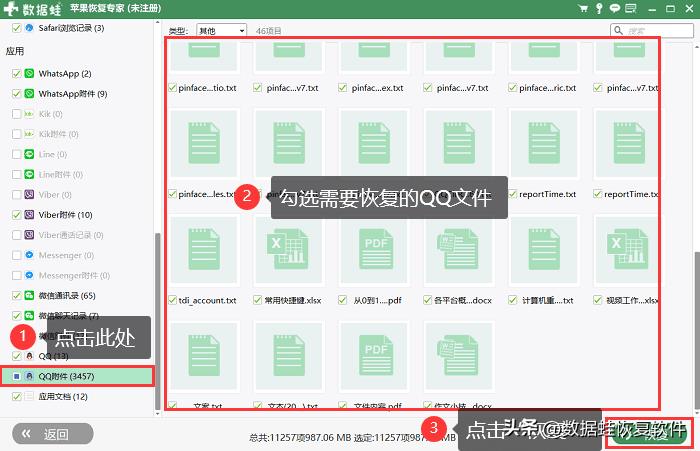
Task: Click the Messenger附件 (0) icon
Action: click(x=29, y=275)
